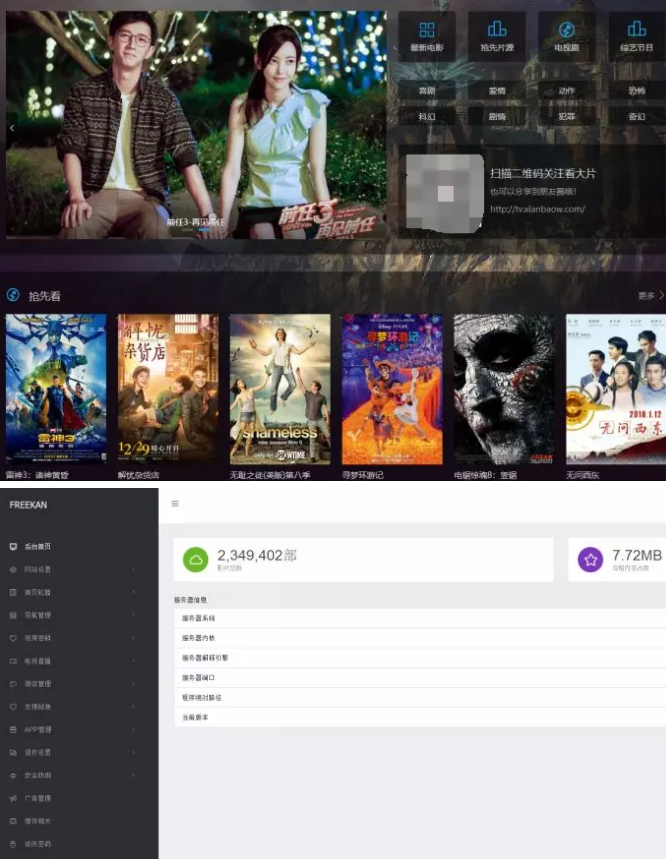The height and width of the screenshot is (859, 666).
Task: Select the 科幻 genre button
Action: tap(427, 116)
